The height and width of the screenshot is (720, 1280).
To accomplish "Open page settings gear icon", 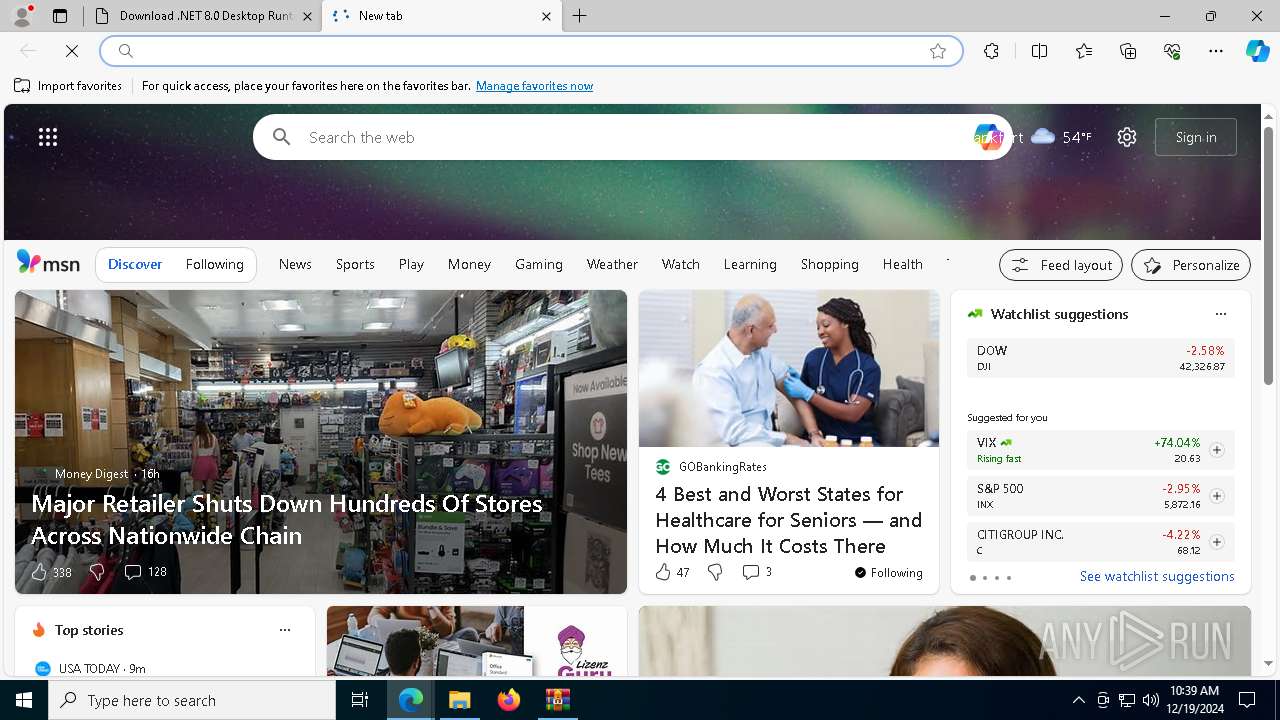I will coord(1127,137).
